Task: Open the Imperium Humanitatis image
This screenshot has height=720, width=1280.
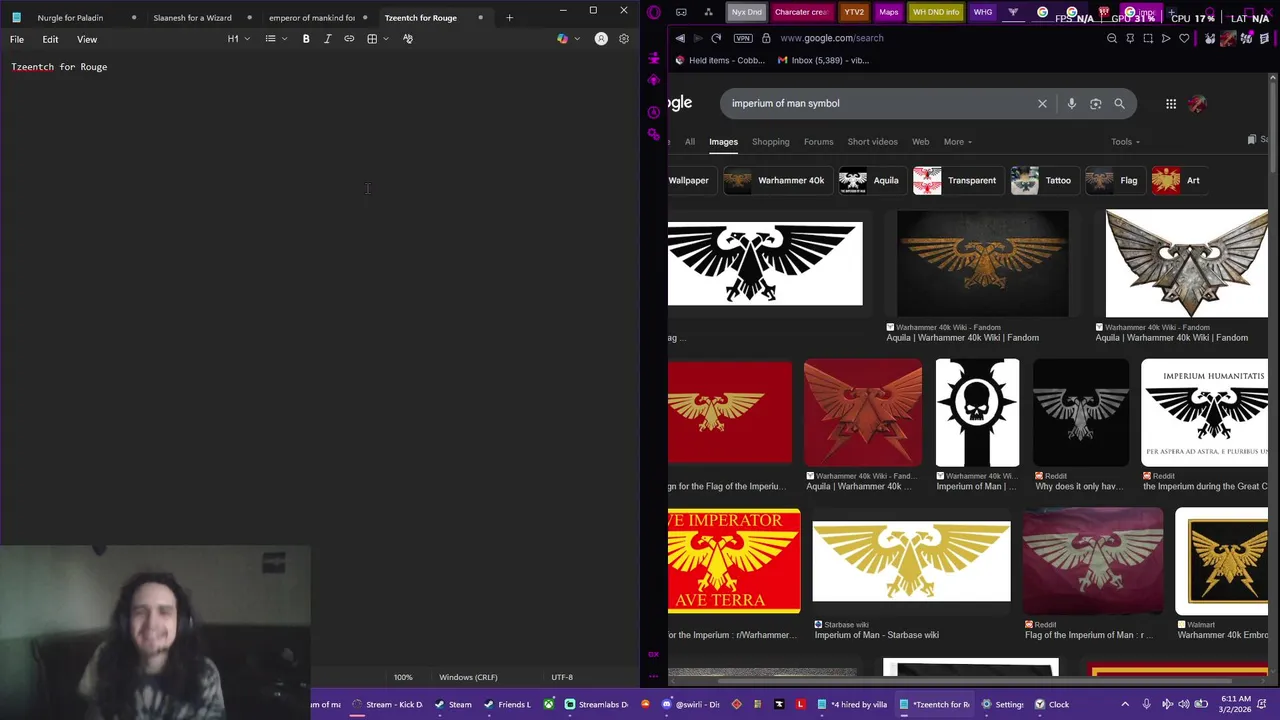Action: (1205, 413)
